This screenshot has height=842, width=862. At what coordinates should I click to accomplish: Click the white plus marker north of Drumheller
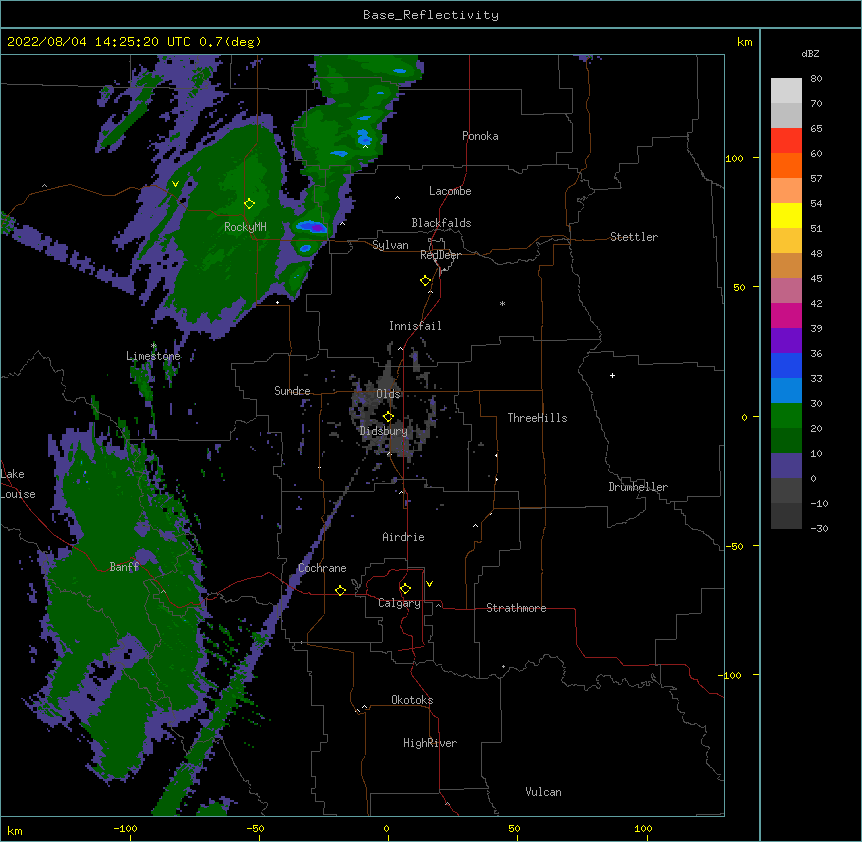click(612, 375)
